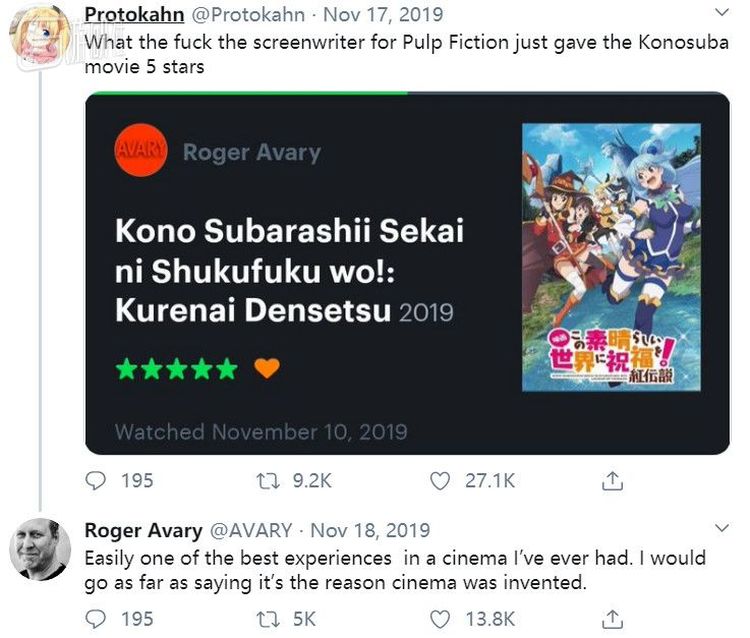The height and width of the screenshot is (638, 750).
Task: Click Roger Avary's profile photo
Action: coord(40,549)
